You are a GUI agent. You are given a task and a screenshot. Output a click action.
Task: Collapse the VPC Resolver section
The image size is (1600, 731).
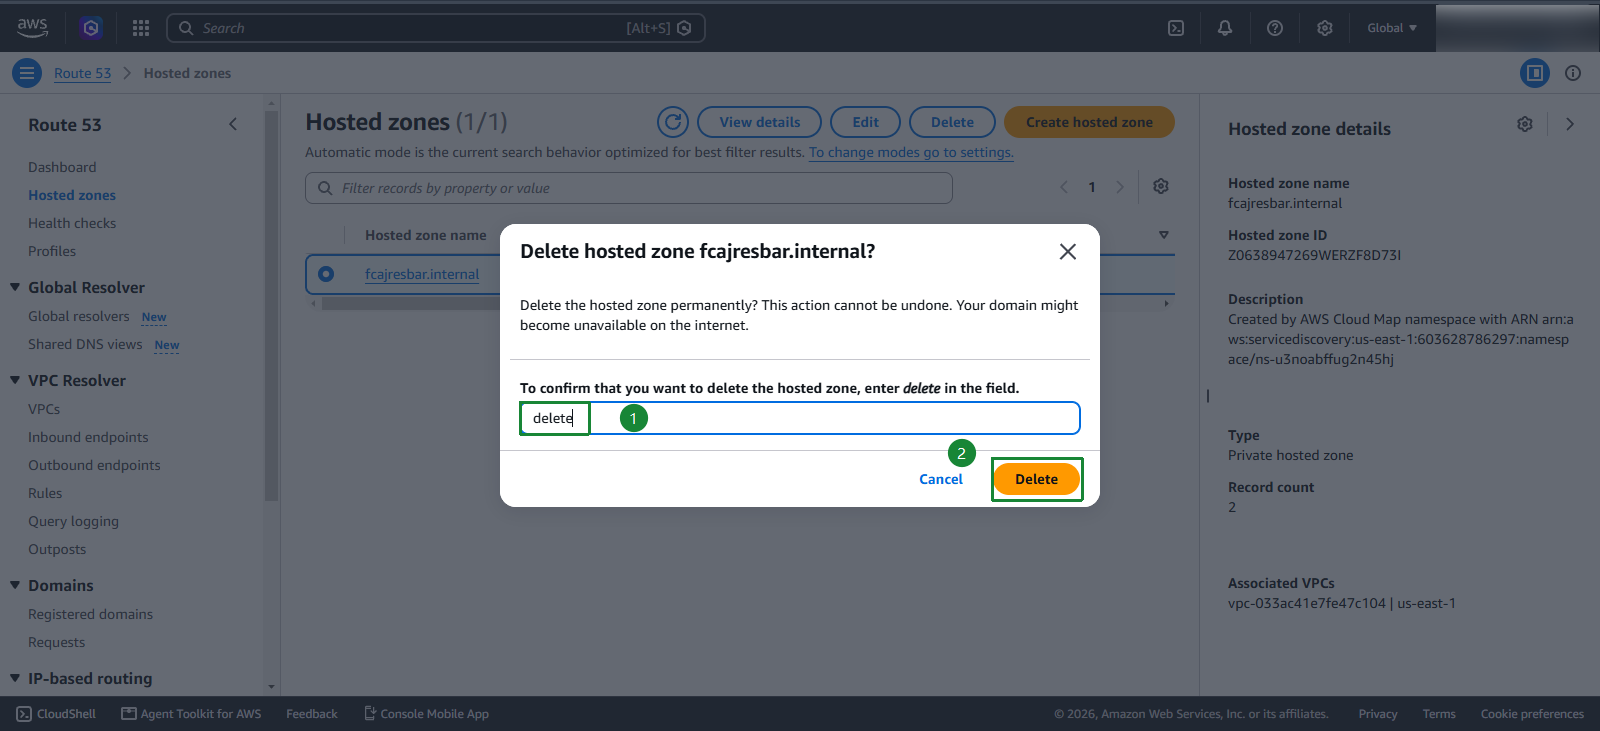pyautogui.click(x=15, y=380)
